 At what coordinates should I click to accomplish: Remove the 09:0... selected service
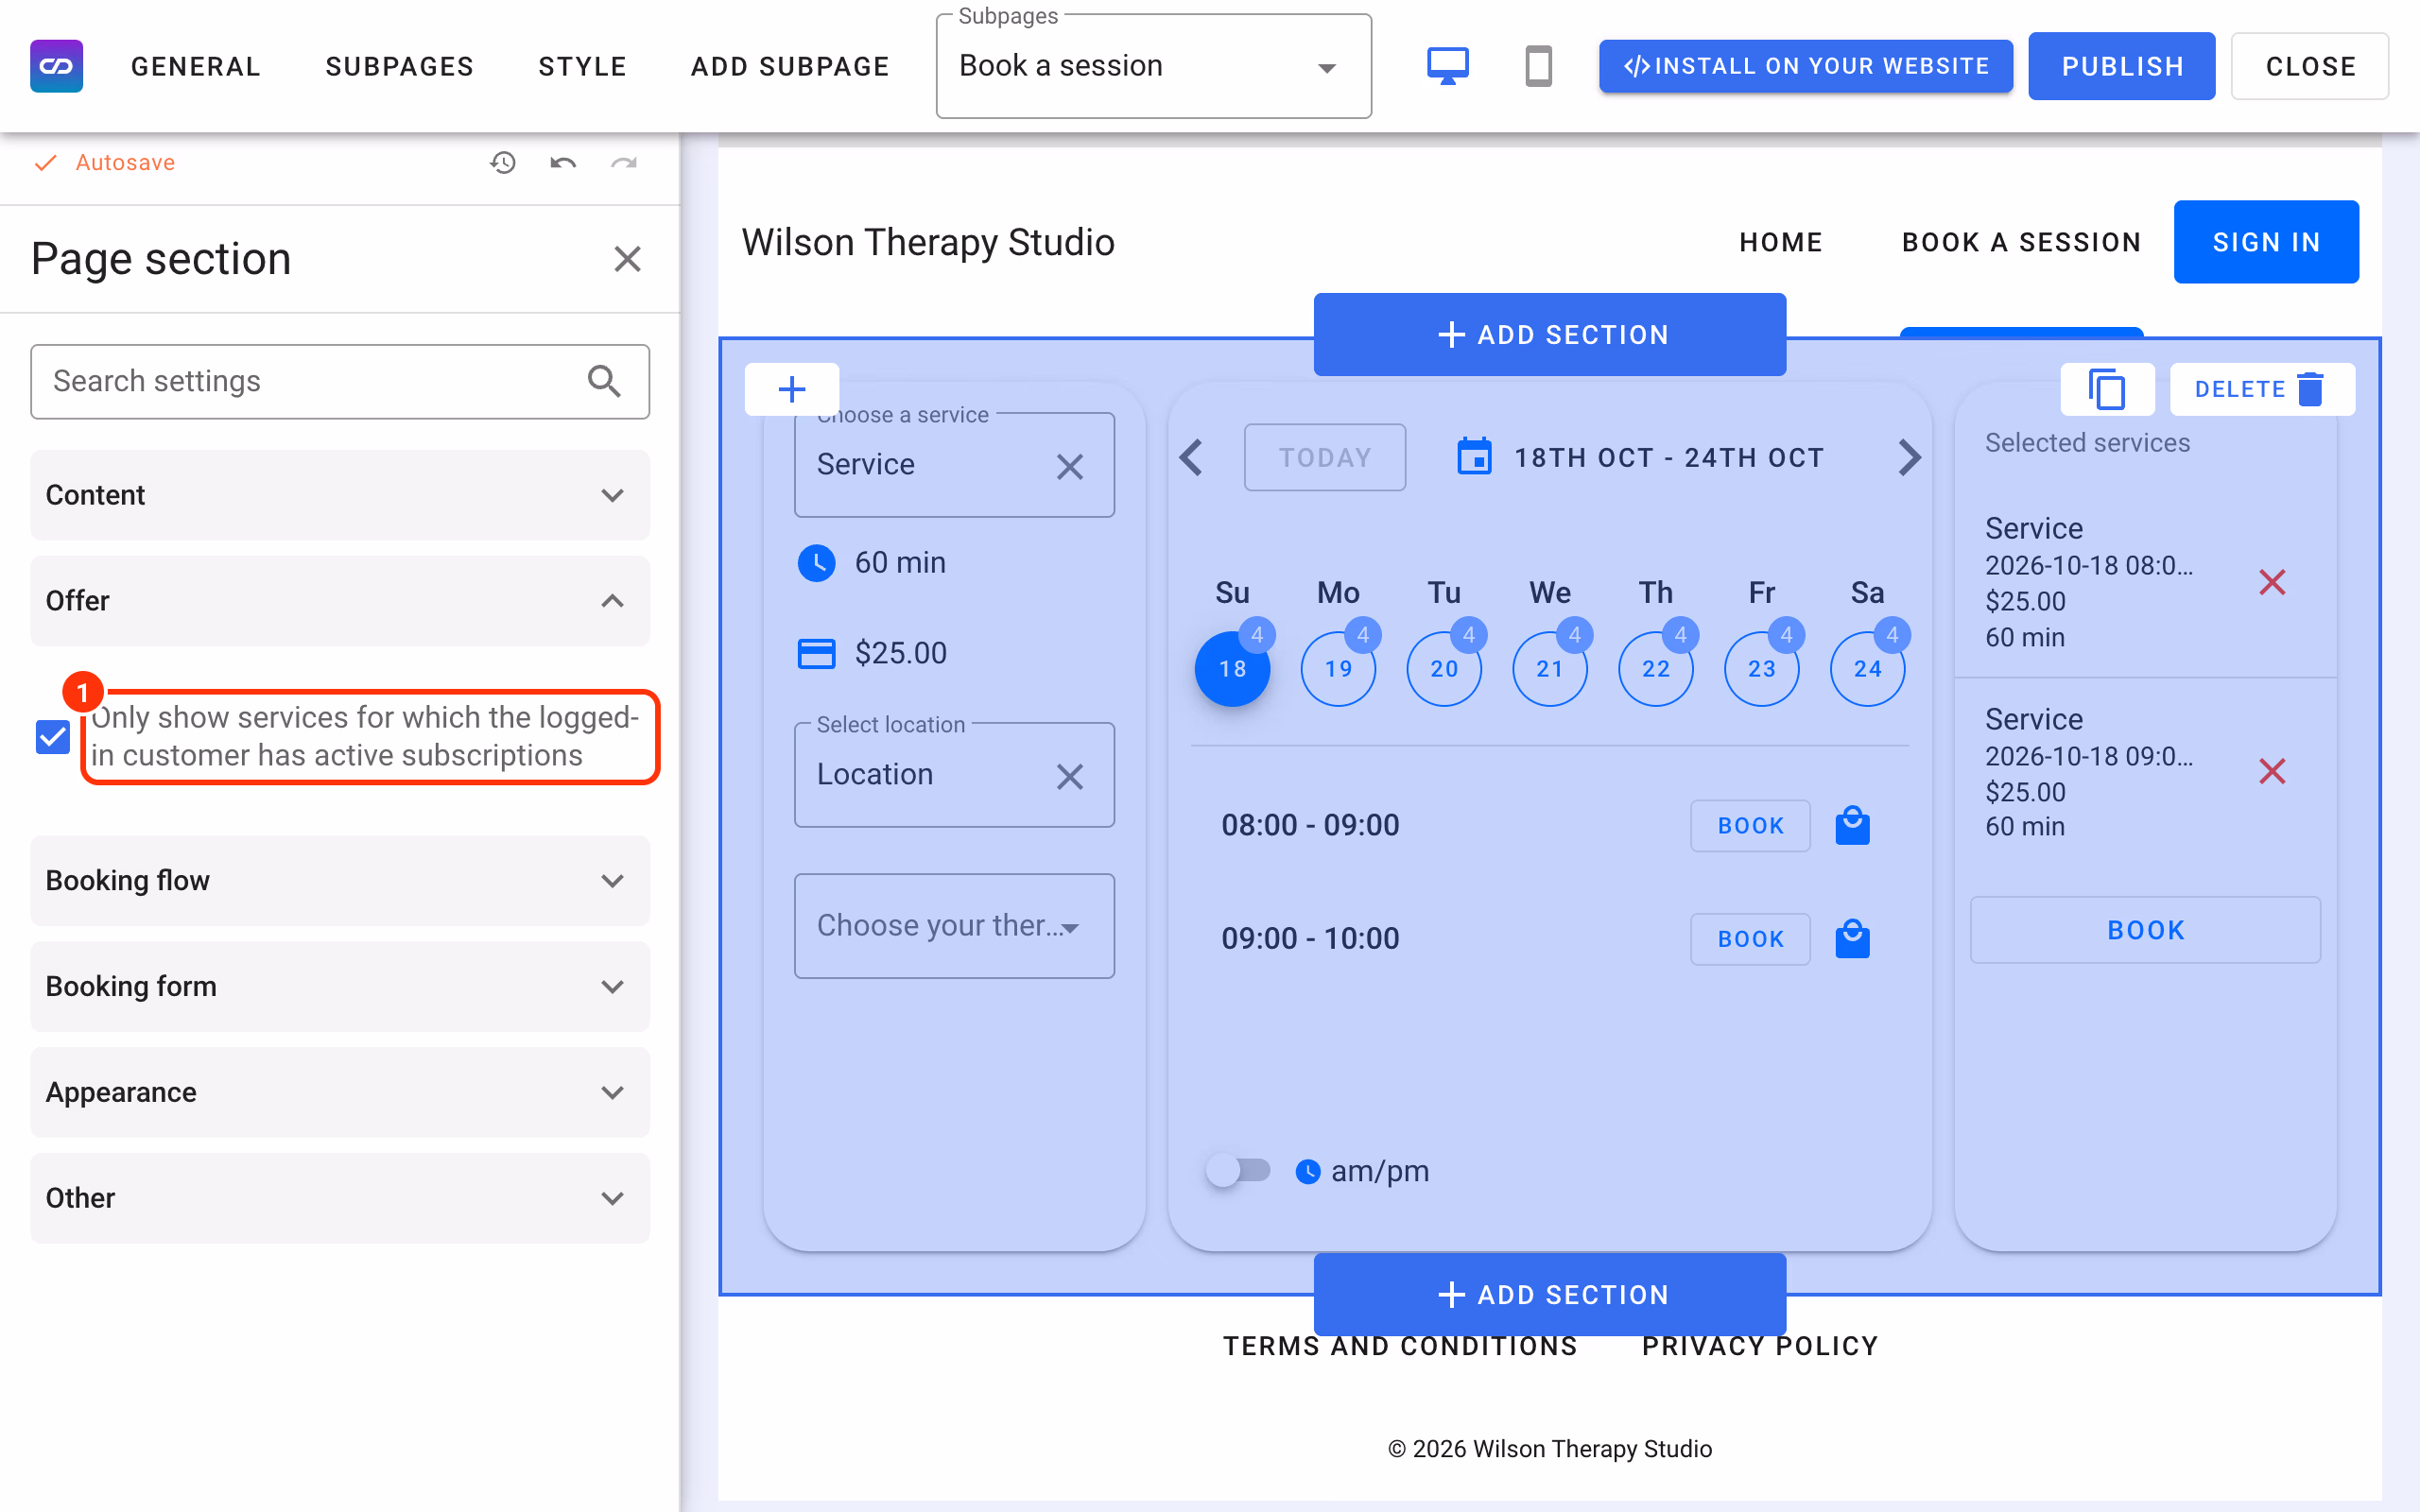[2272, 771]
